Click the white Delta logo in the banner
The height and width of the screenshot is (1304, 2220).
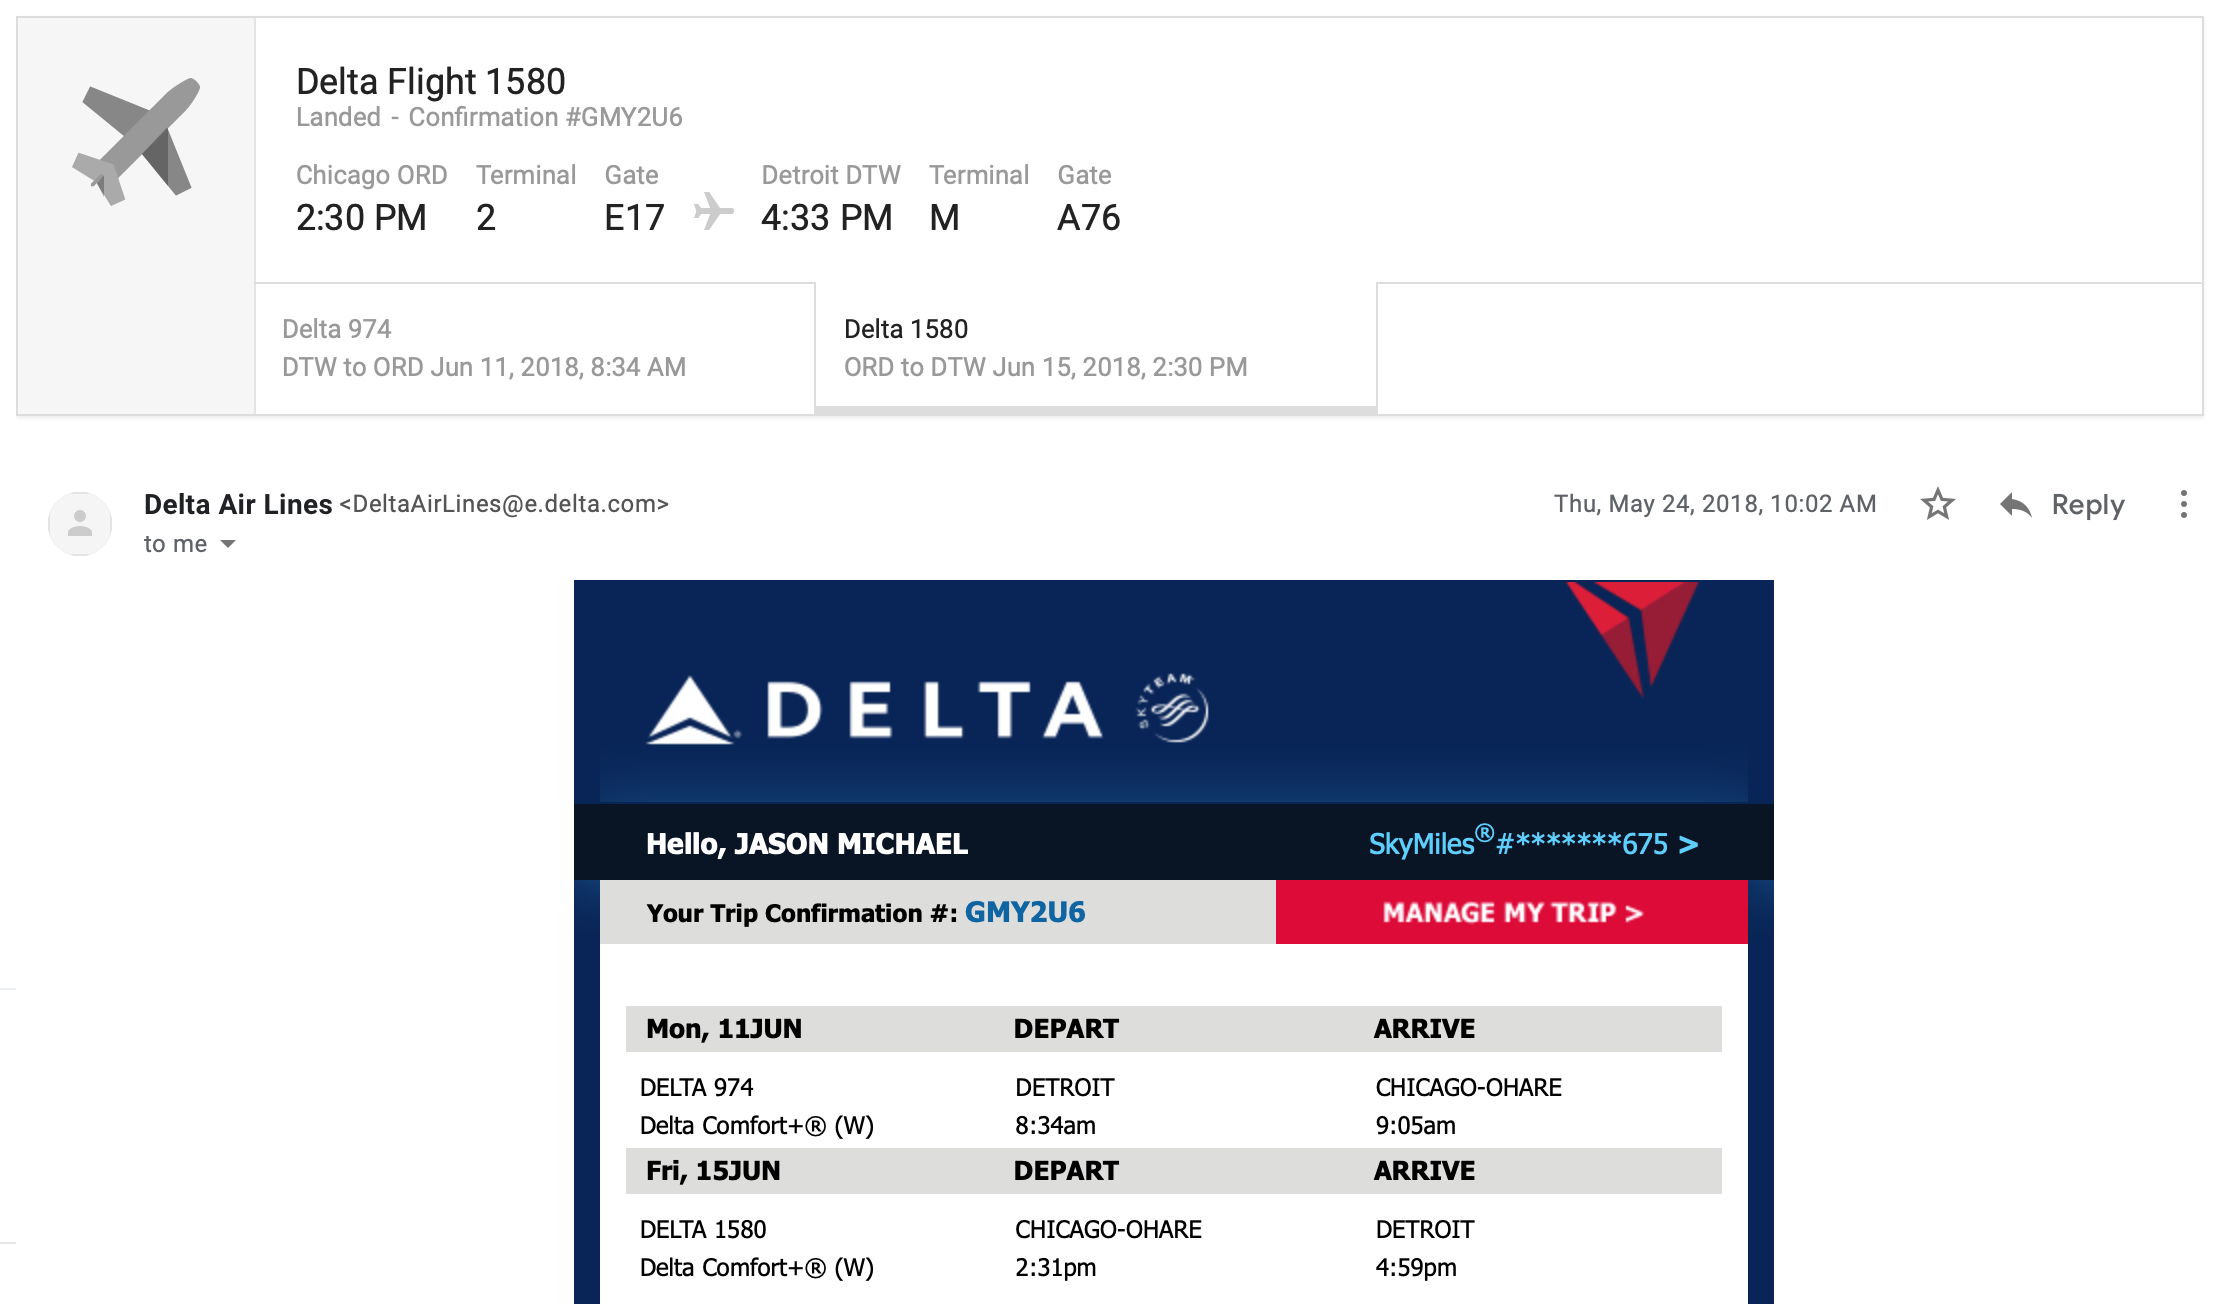[875, 710]
